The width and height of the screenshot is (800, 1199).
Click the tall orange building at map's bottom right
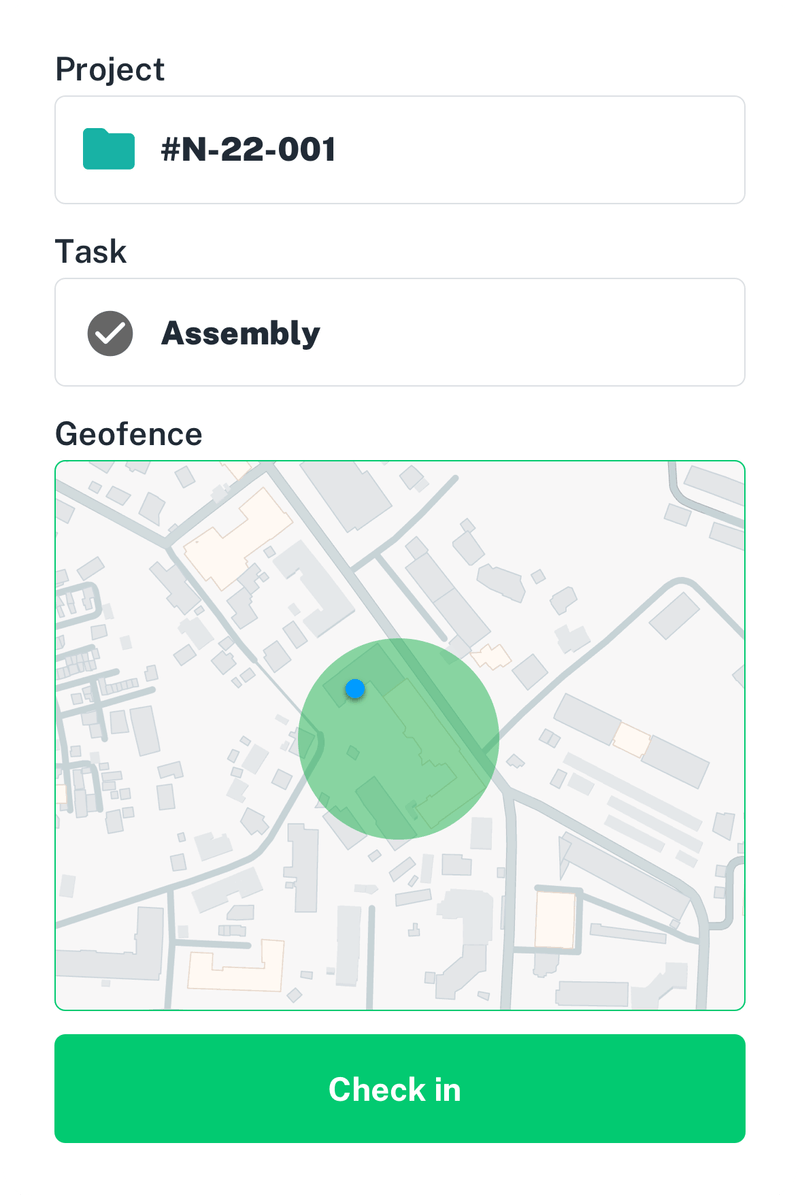click(555, 918)
